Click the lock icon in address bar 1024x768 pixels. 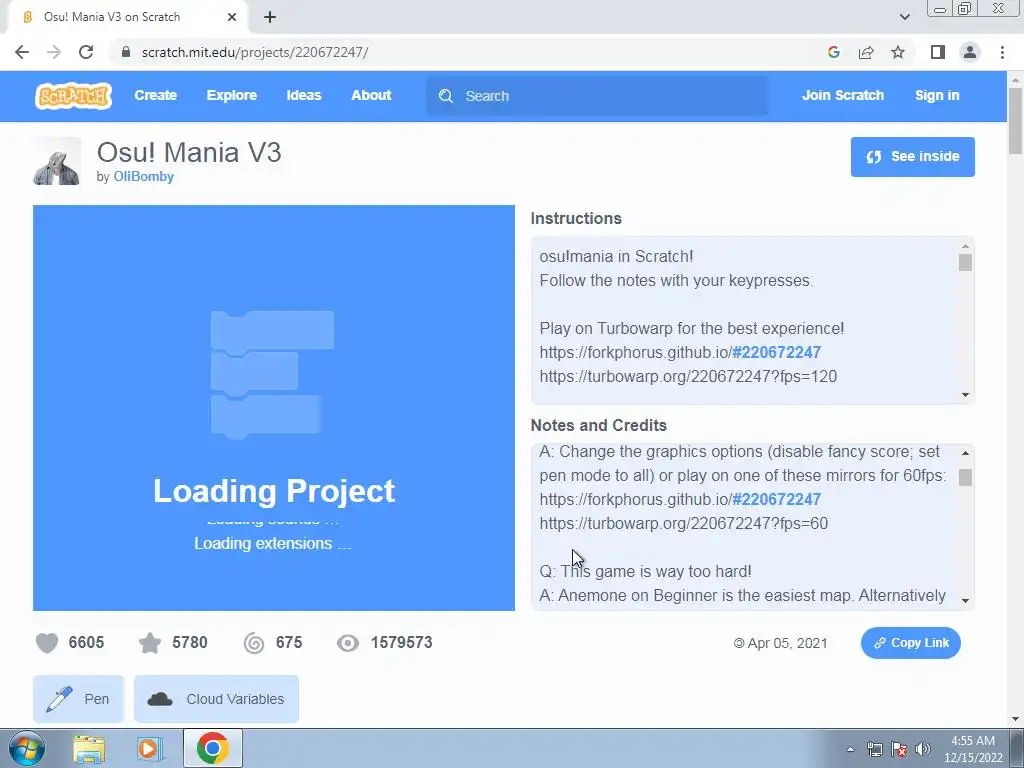tap(126, 52)
